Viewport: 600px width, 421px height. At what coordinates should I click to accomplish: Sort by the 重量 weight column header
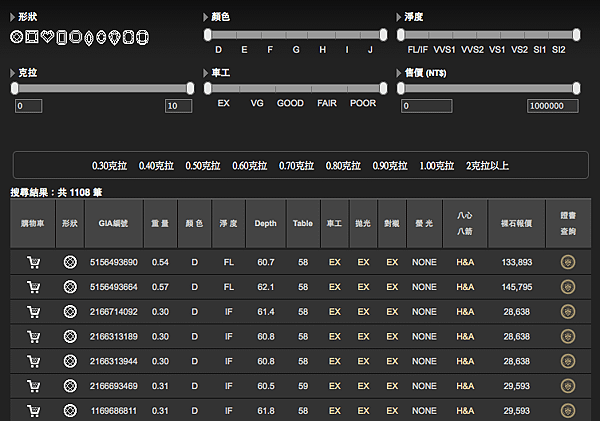click(x=160, y=224)
